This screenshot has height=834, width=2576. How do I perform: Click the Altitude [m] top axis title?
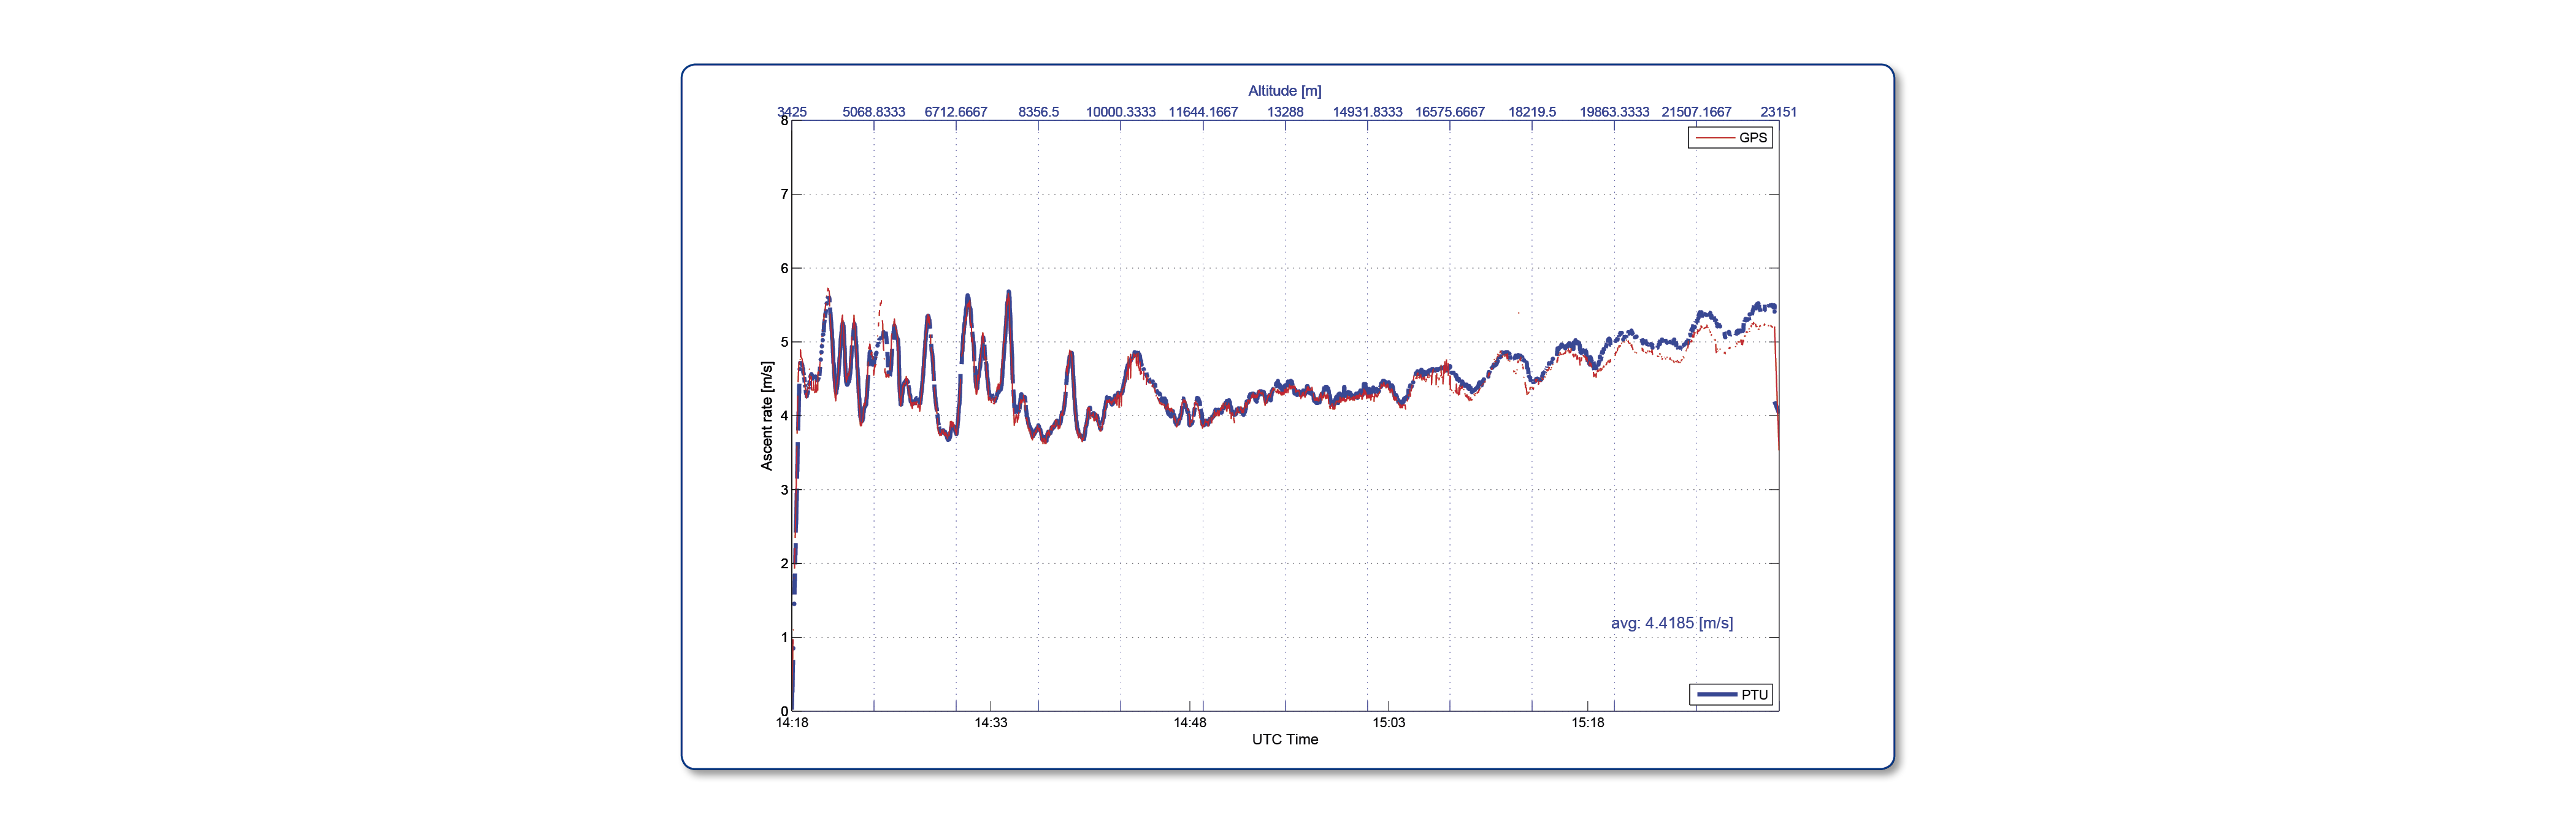1284,91
